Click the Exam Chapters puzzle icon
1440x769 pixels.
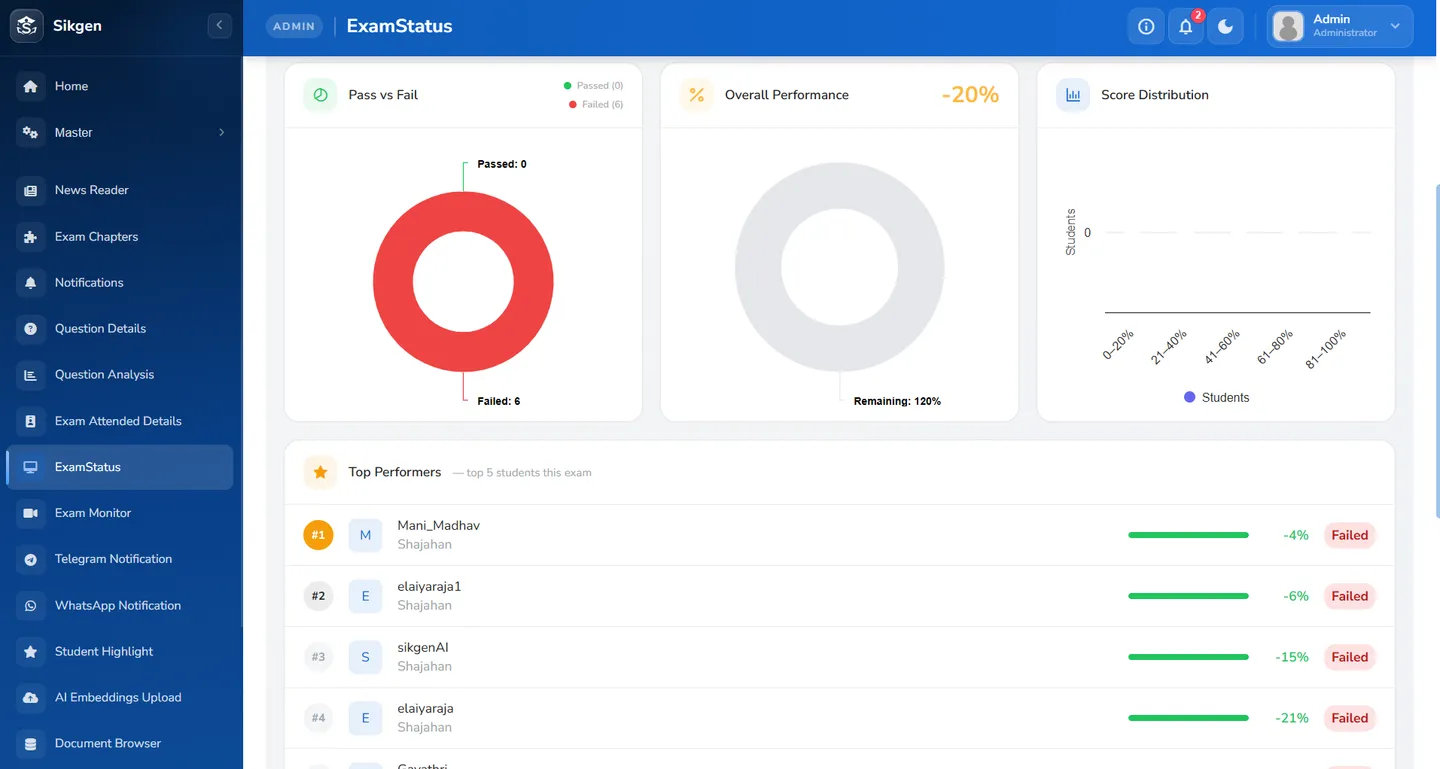30,237
